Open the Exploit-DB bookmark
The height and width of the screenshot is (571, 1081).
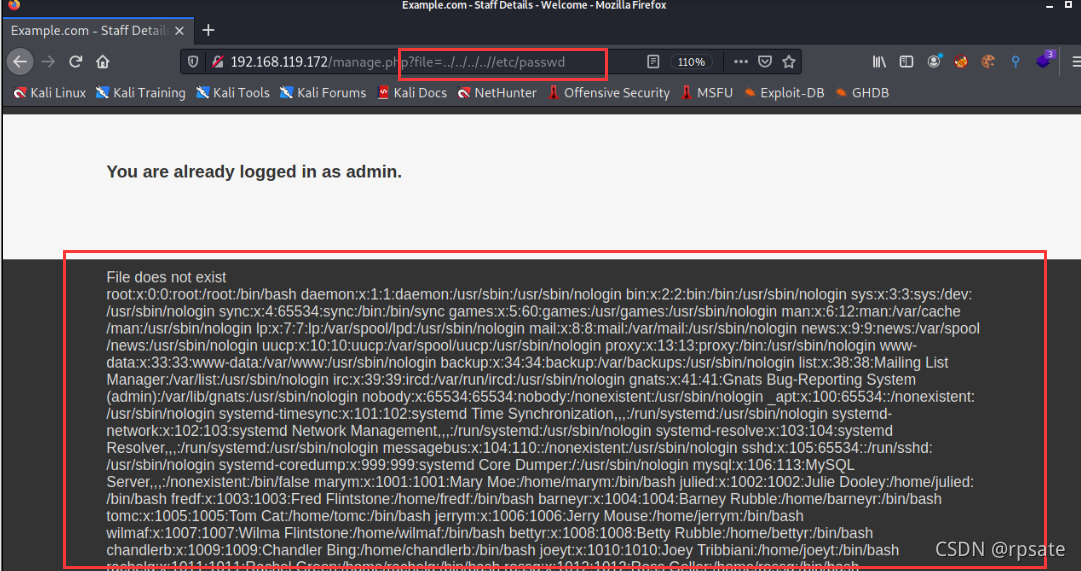click(784, 92)
